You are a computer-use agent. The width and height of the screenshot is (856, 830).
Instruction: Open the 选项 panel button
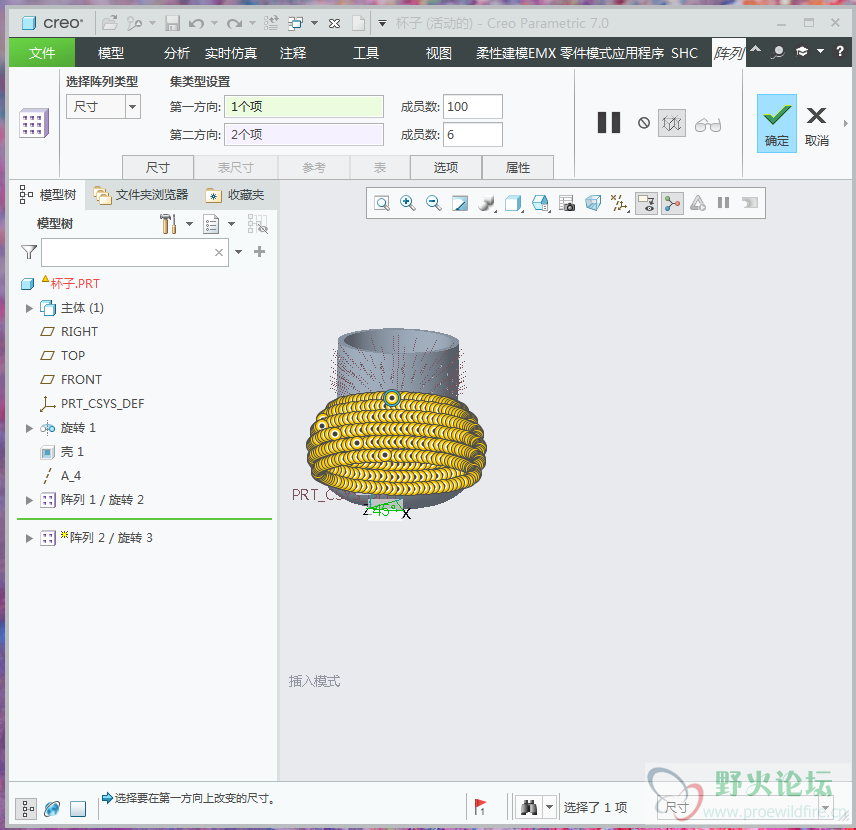click(446, 167)
